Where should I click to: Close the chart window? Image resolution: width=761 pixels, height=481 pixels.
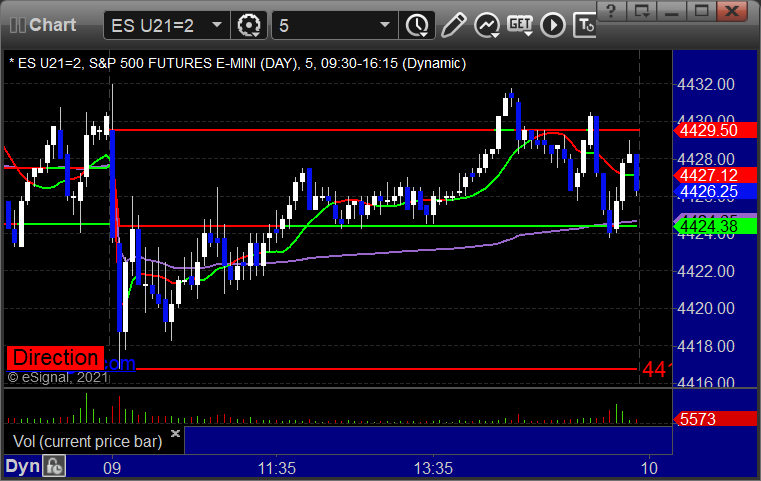click(732, 11)
